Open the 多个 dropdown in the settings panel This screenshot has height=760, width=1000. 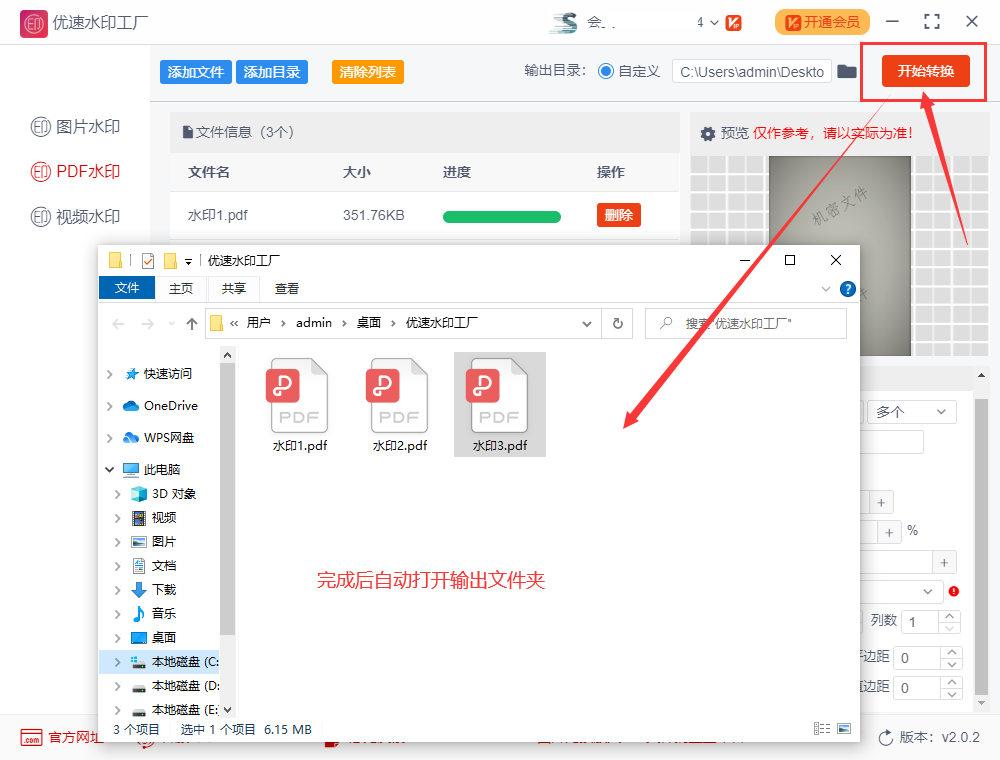(910, 411)
